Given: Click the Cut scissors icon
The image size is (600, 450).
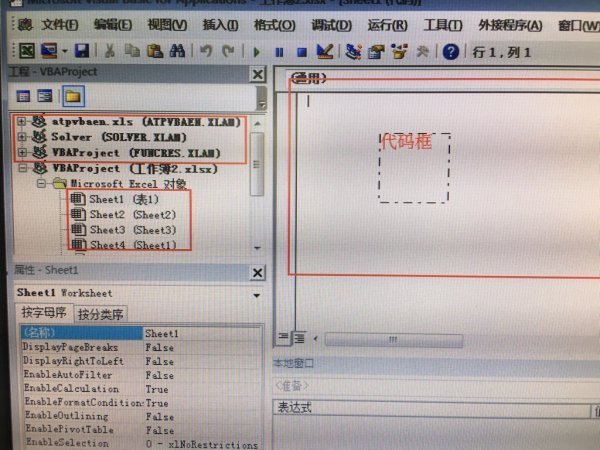Looking at the screenshot, I should coord(110,51).
